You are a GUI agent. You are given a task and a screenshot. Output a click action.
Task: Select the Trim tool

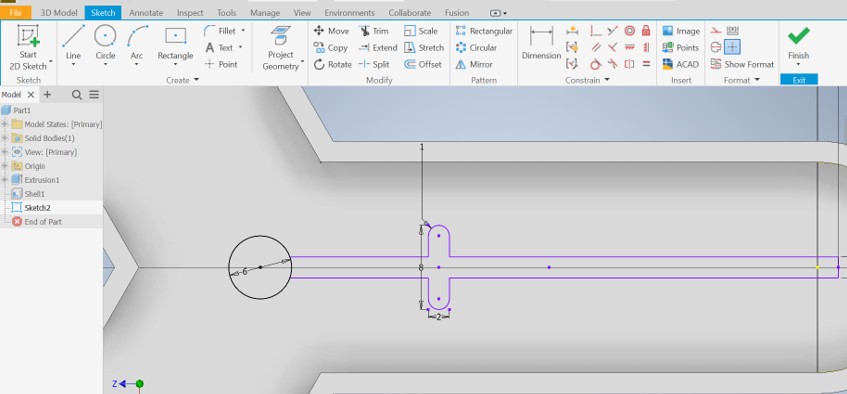[x=374, y=31]
